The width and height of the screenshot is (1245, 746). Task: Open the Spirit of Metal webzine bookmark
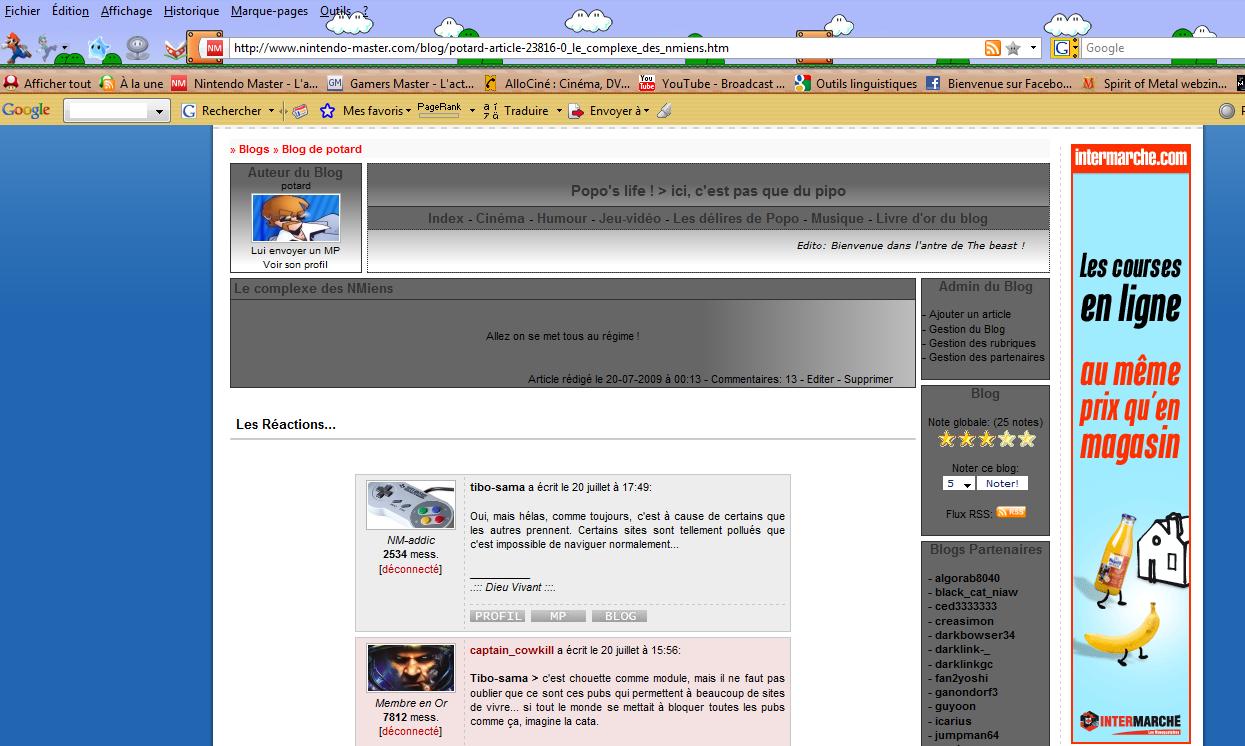1154,84
